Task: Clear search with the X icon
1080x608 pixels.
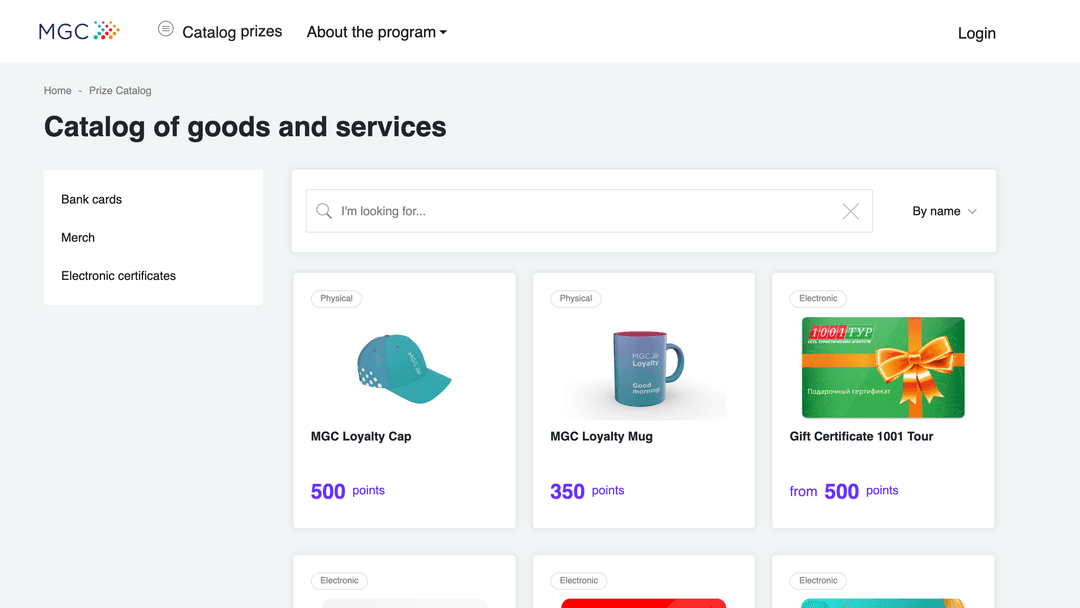Action: point(850,211)
